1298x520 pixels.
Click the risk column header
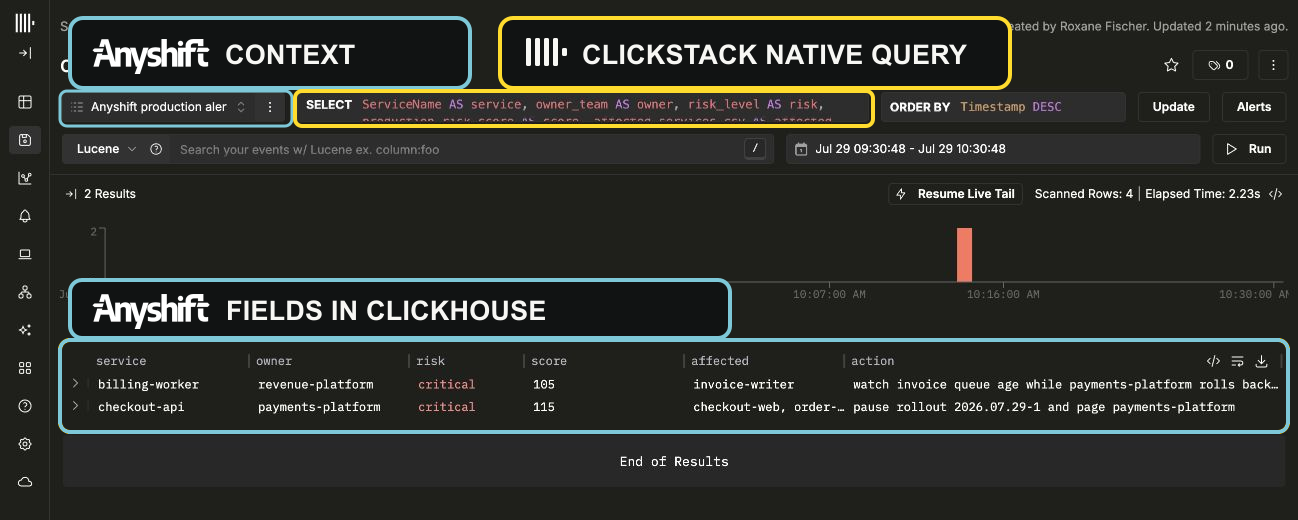point(431,361)
